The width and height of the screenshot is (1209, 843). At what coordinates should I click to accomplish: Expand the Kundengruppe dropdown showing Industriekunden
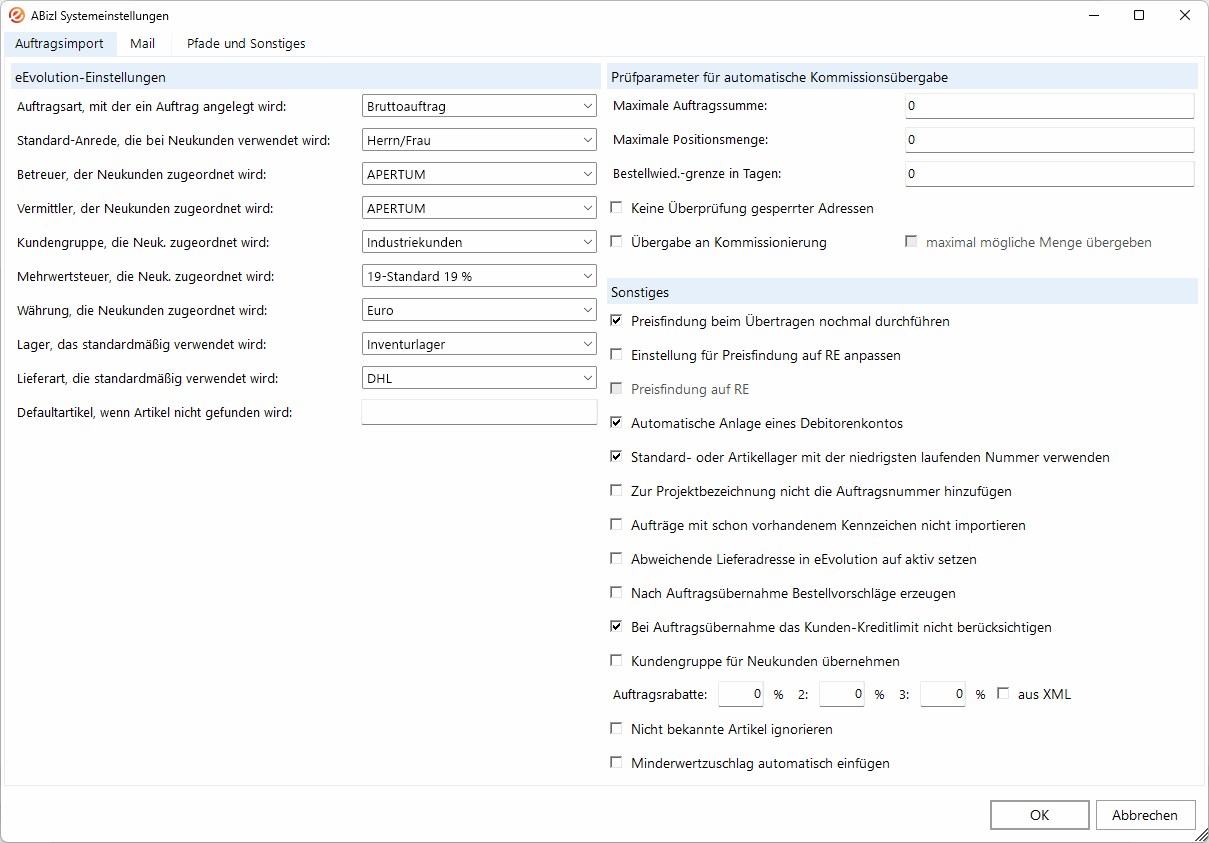coord(479,242)
